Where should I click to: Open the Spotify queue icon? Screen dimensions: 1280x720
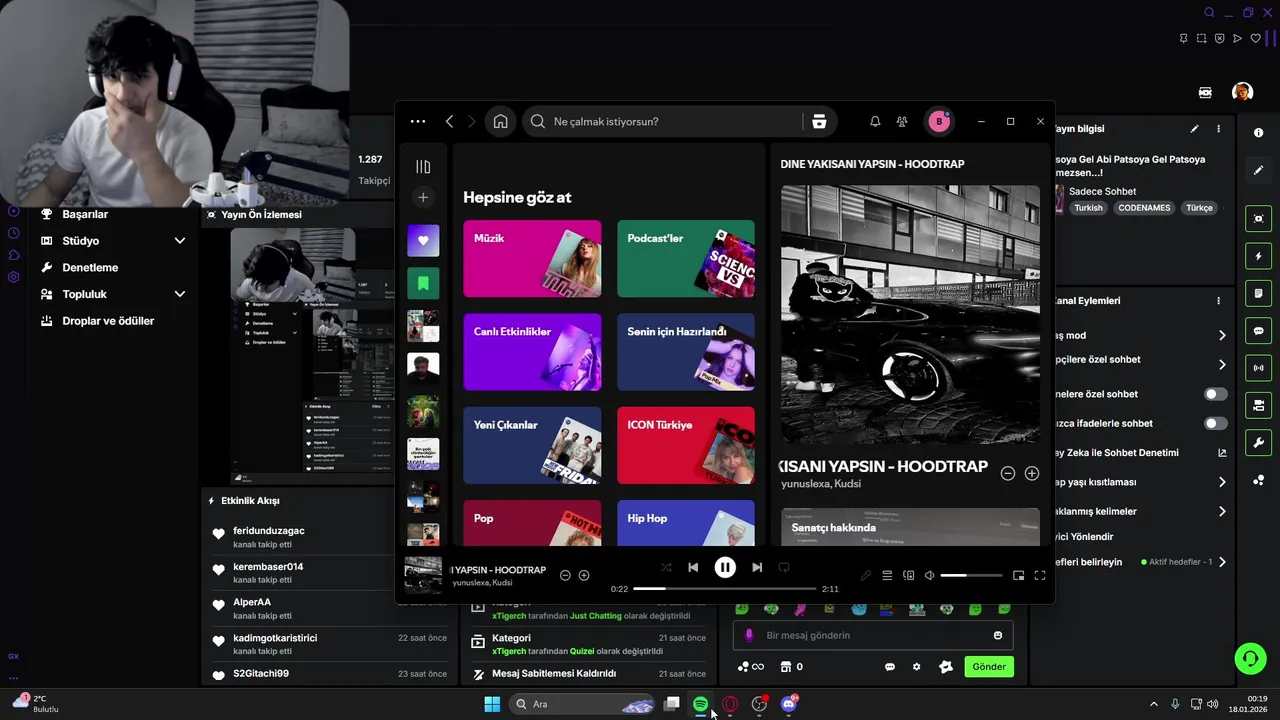(x=887, y=575)
